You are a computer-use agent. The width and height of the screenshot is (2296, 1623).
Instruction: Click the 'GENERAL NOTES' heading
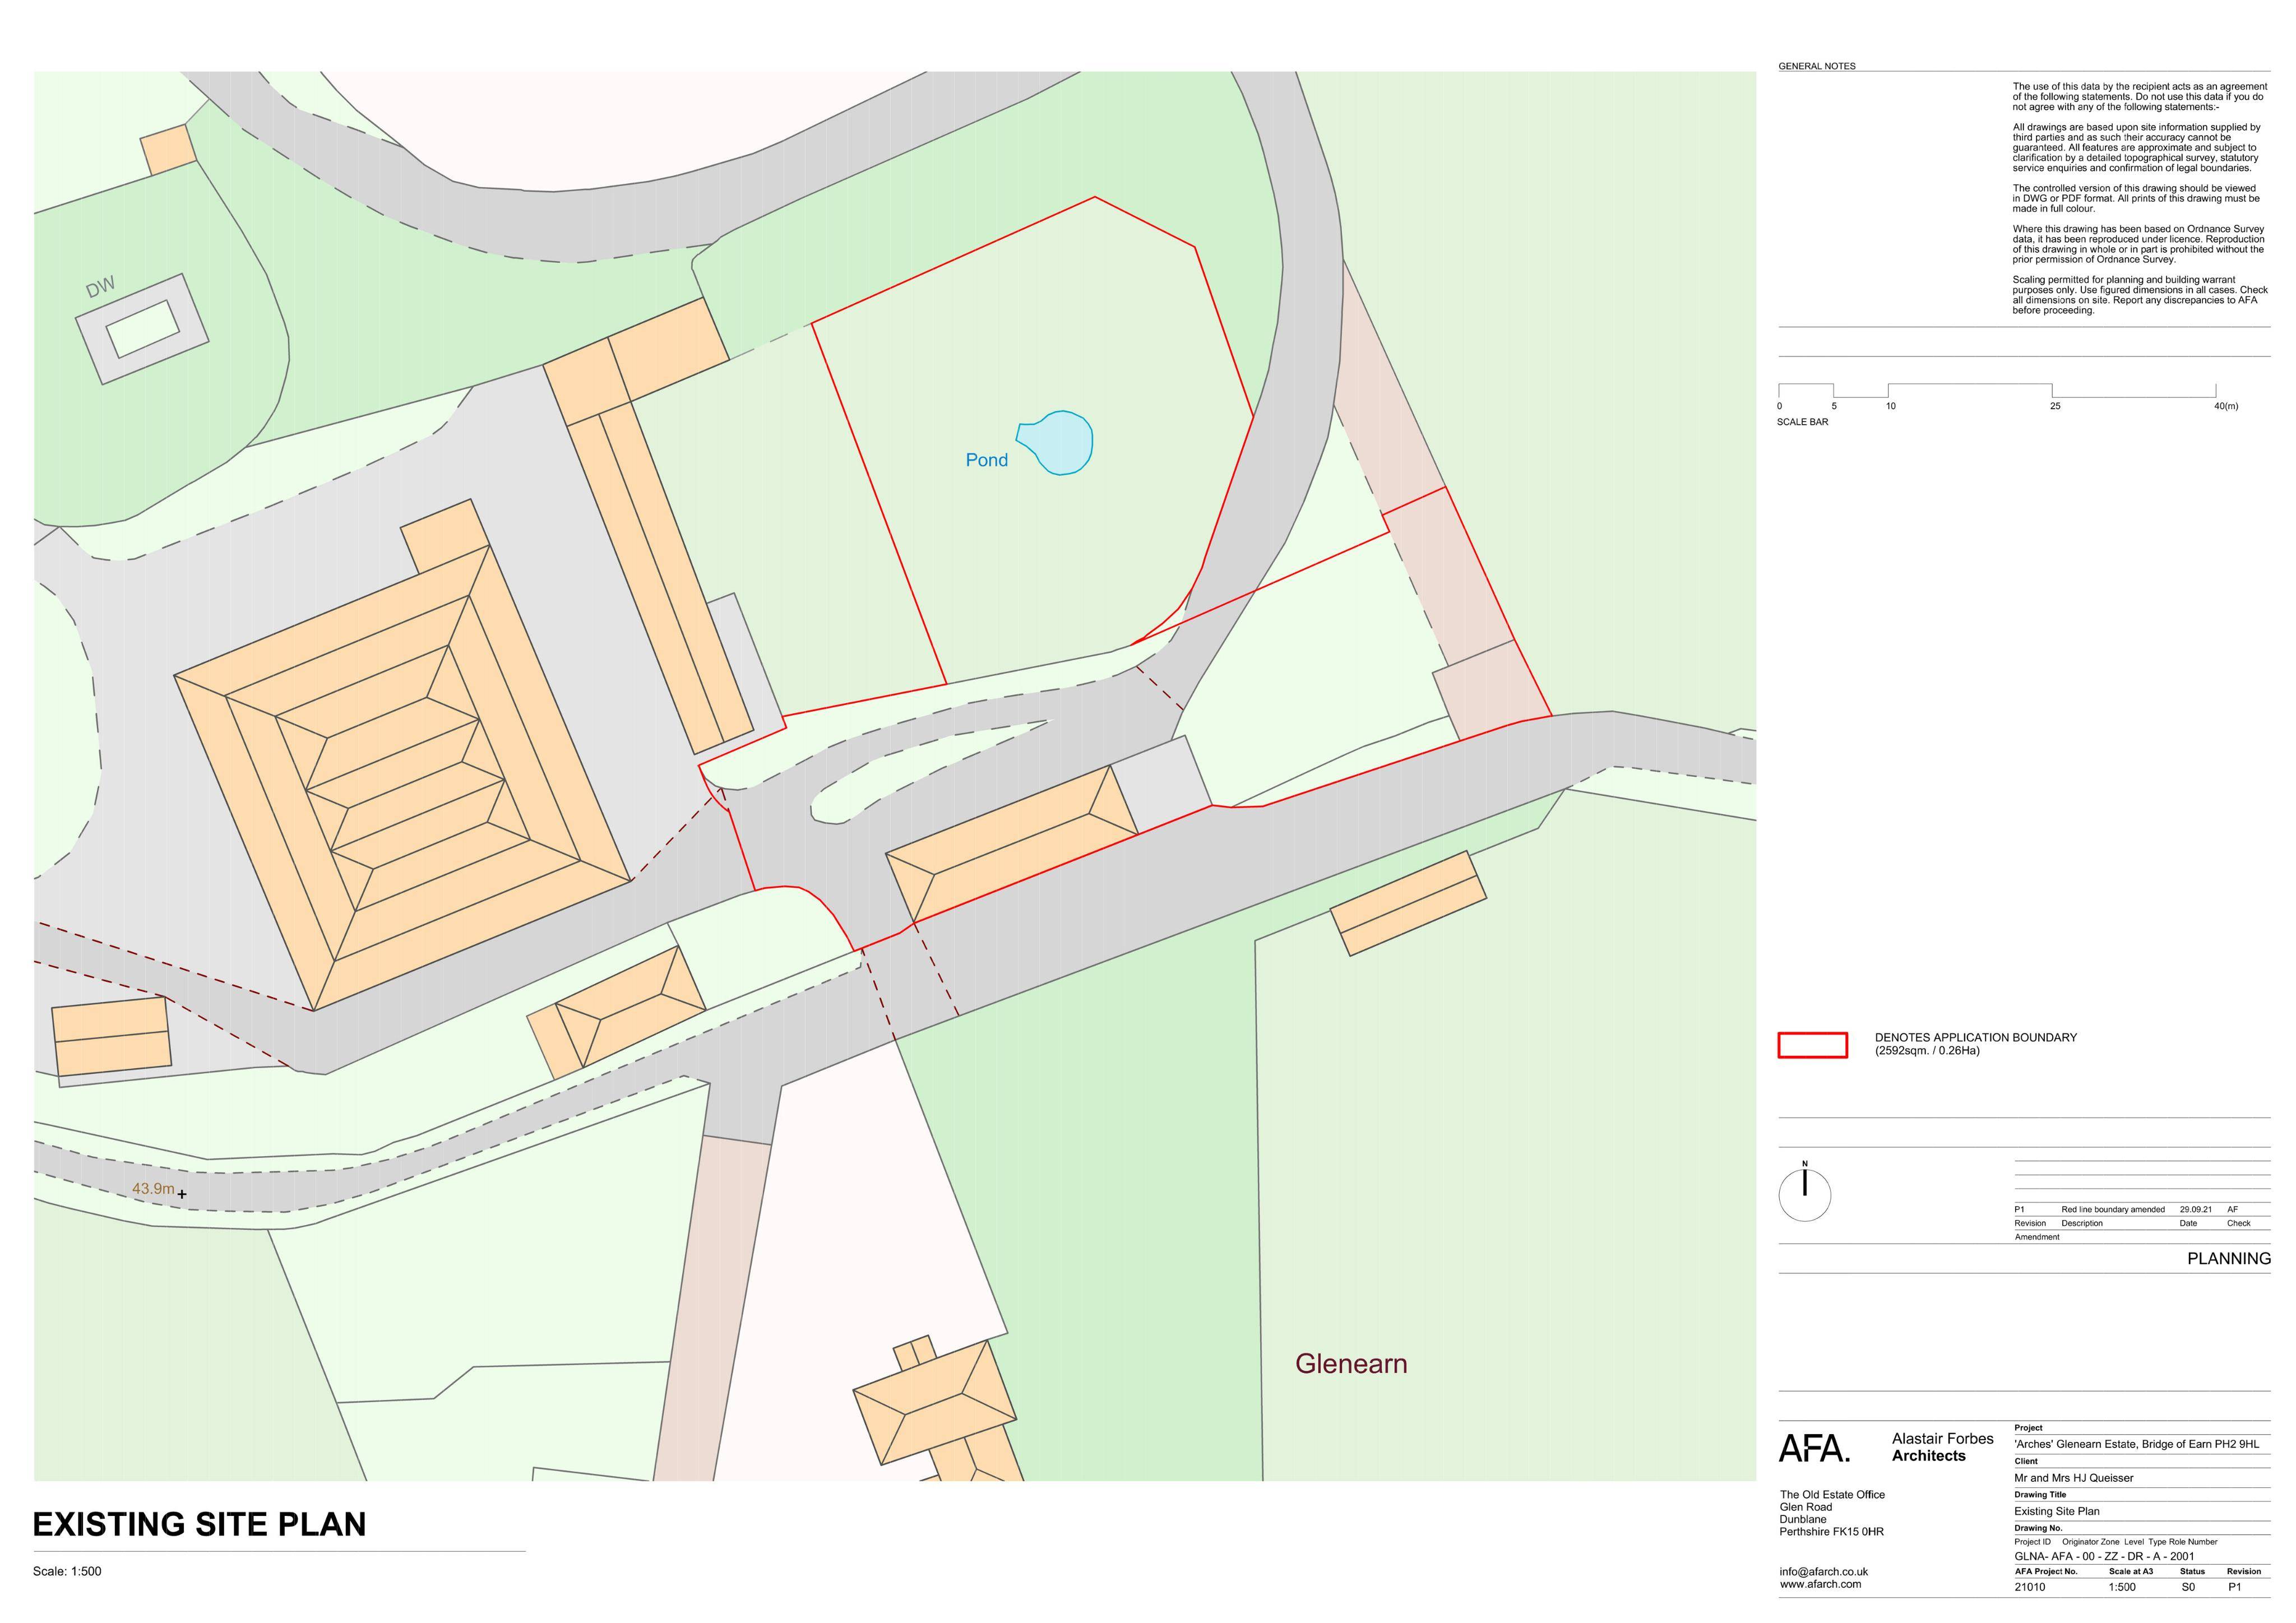coord(1816,66)
